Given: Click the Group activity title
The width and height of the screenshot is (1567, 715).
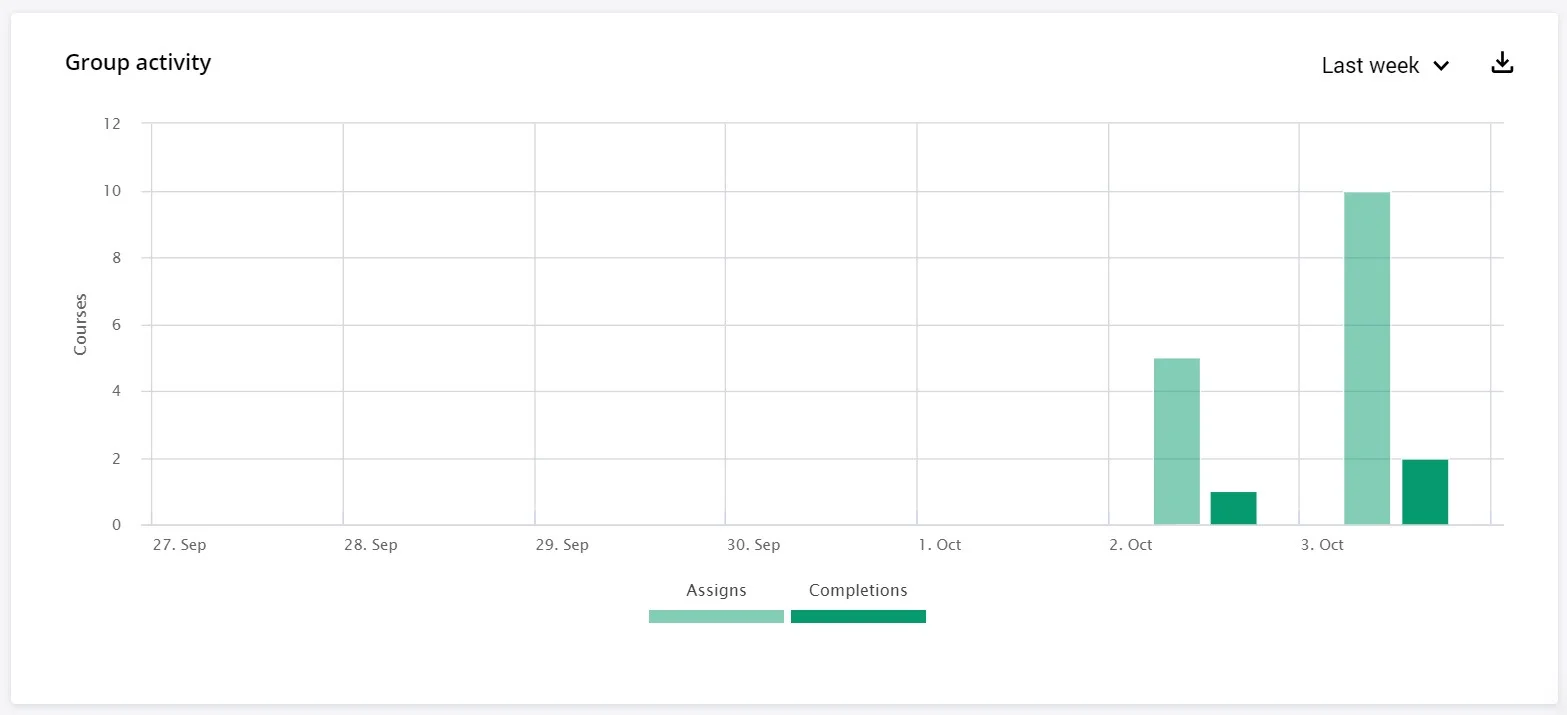Looking at the screenshot, I should (x=137, y=62).
